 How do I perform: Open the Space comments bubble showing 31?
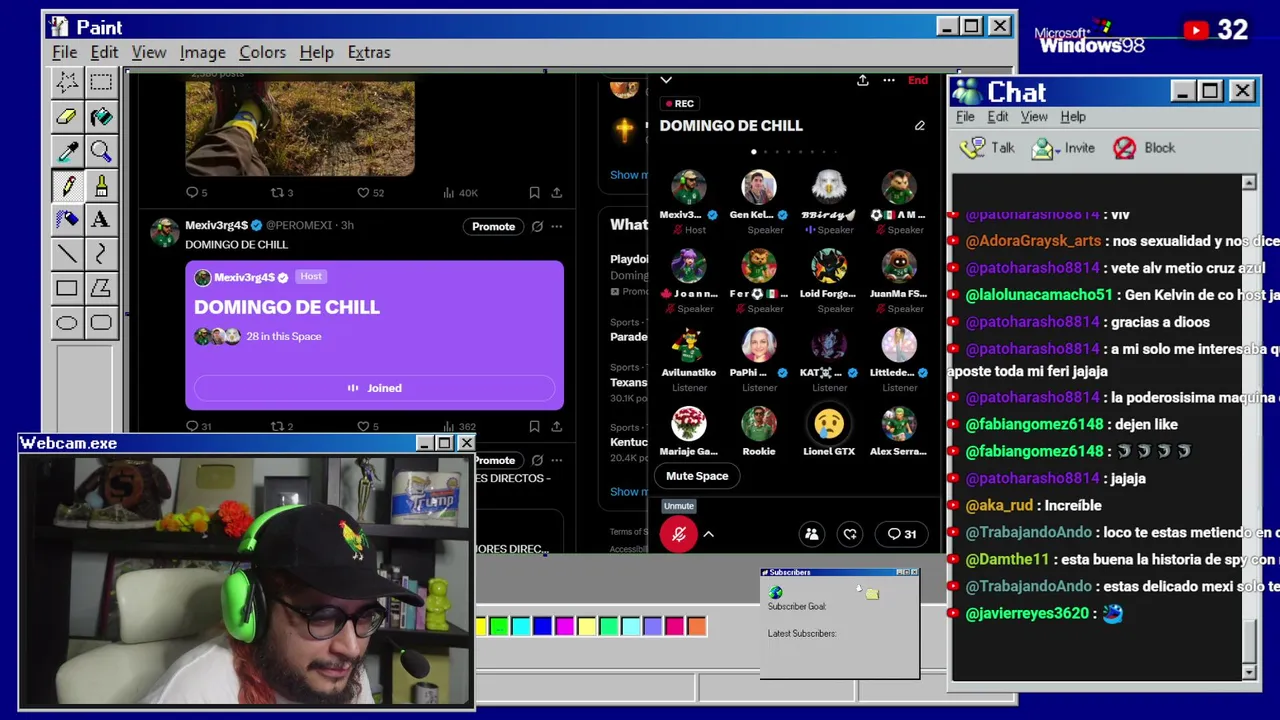(x=902, y=534)
